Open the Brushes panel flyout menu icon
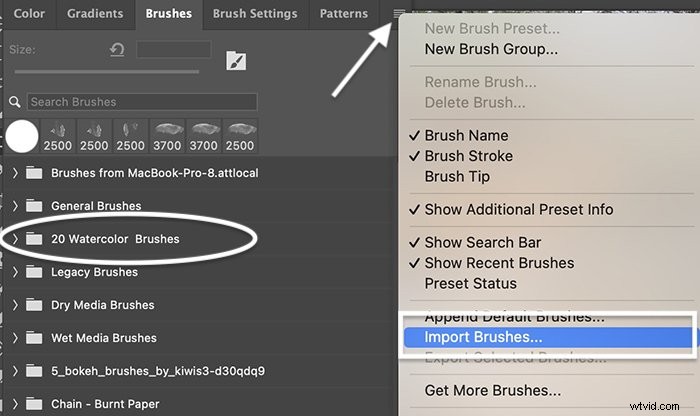 399,14
